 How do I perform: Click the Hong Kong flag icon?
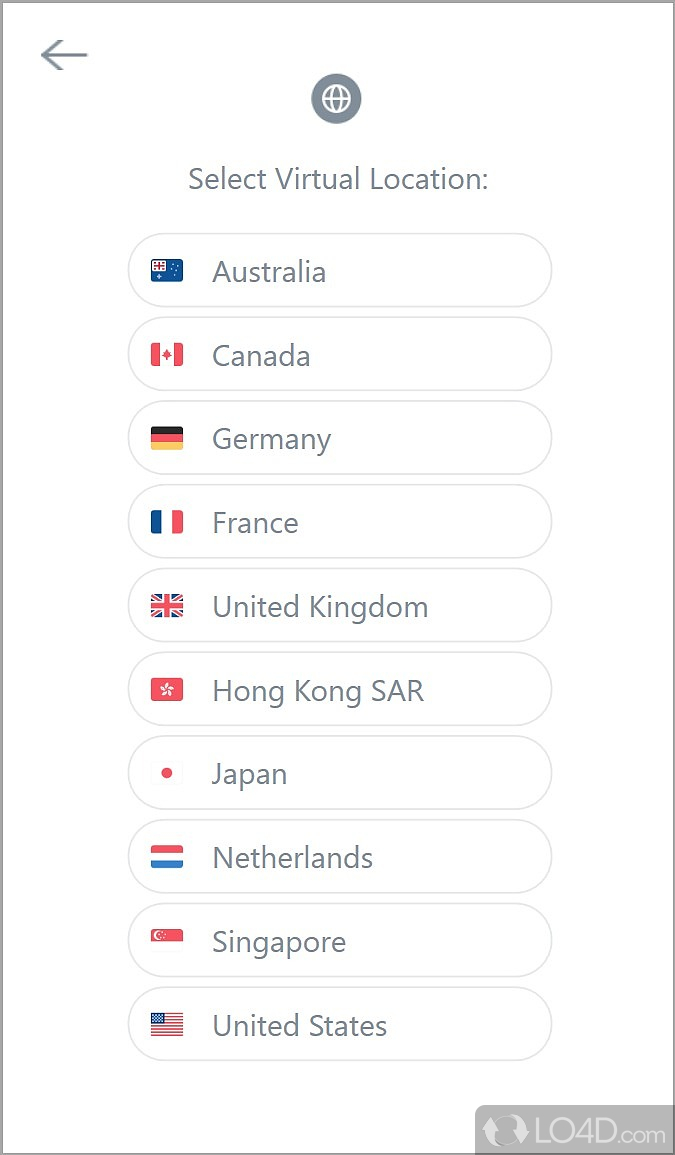coord(167,690)
